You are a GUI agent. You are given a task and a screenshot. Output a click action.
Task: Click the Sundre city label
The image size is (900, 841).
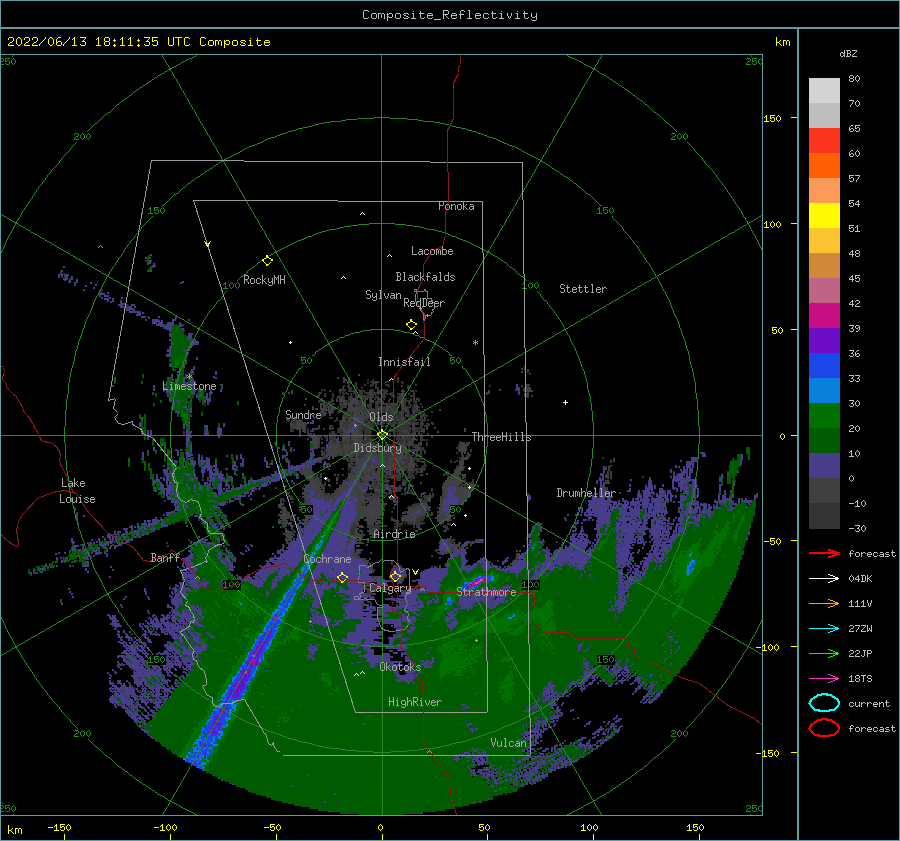[x=303, y=414]
